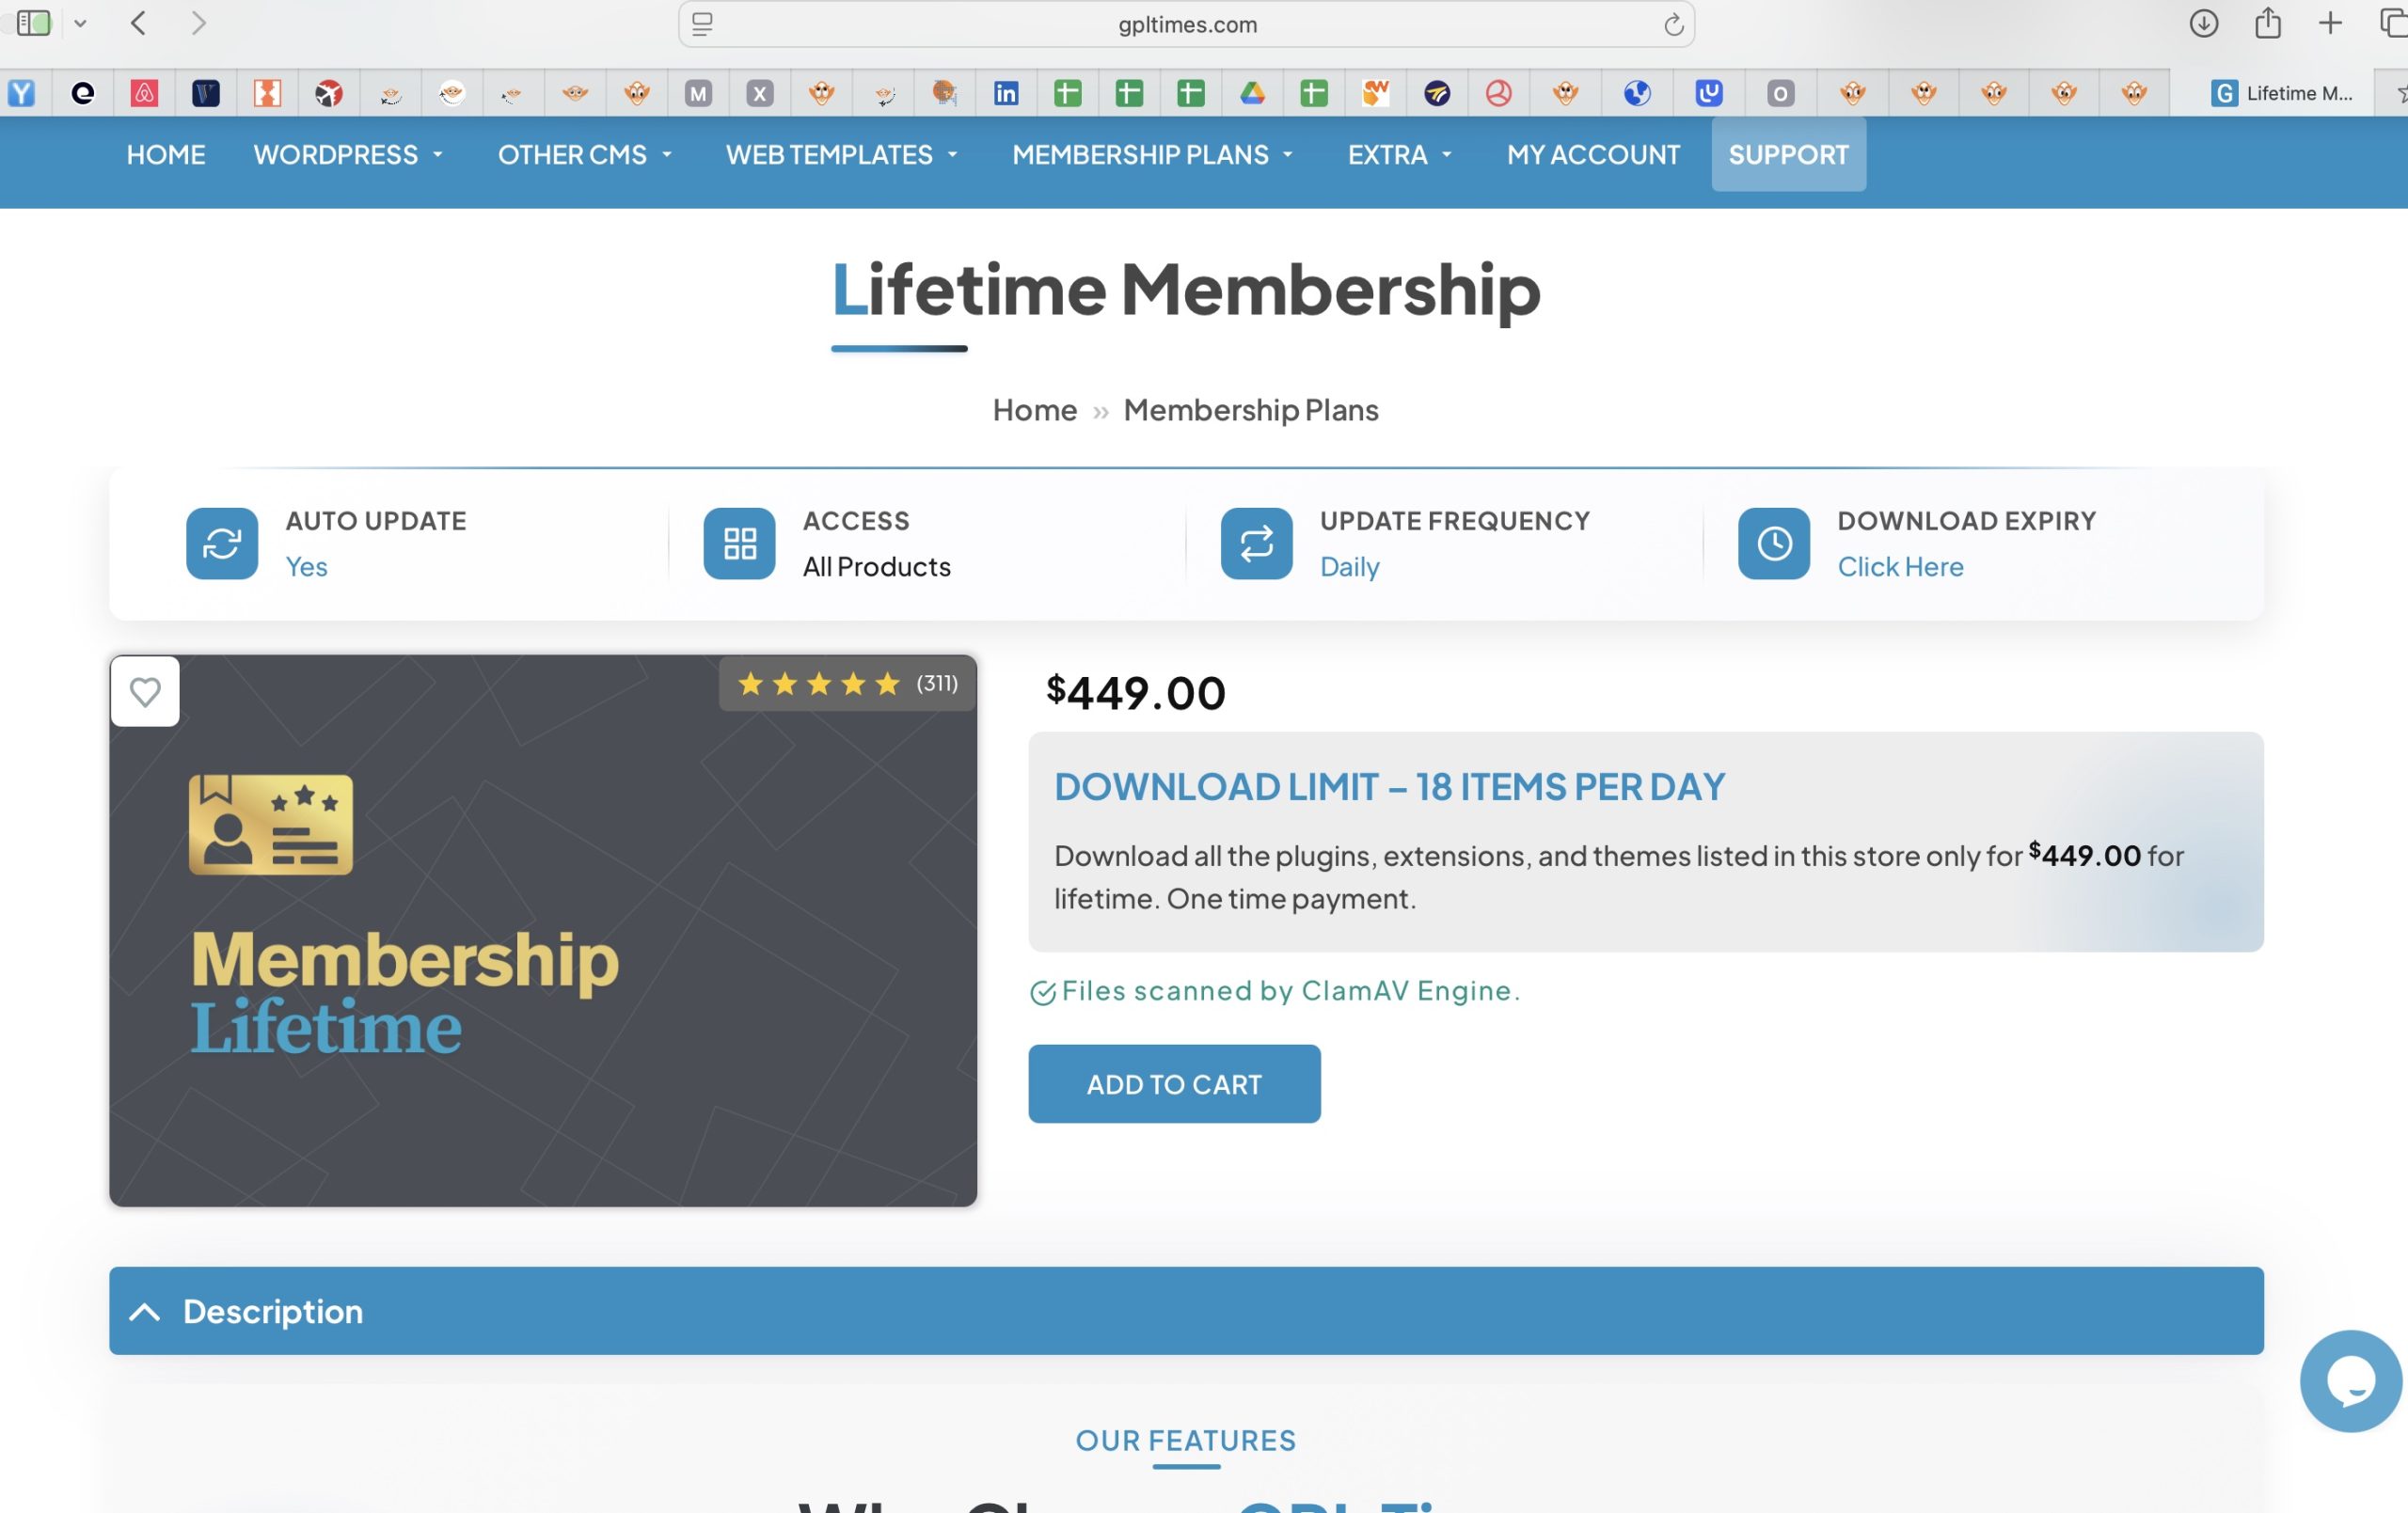Open the 'Click Here' download expiry link
The width and height of the screenshot is (2408, 1513).
(x=1899, y=567)
